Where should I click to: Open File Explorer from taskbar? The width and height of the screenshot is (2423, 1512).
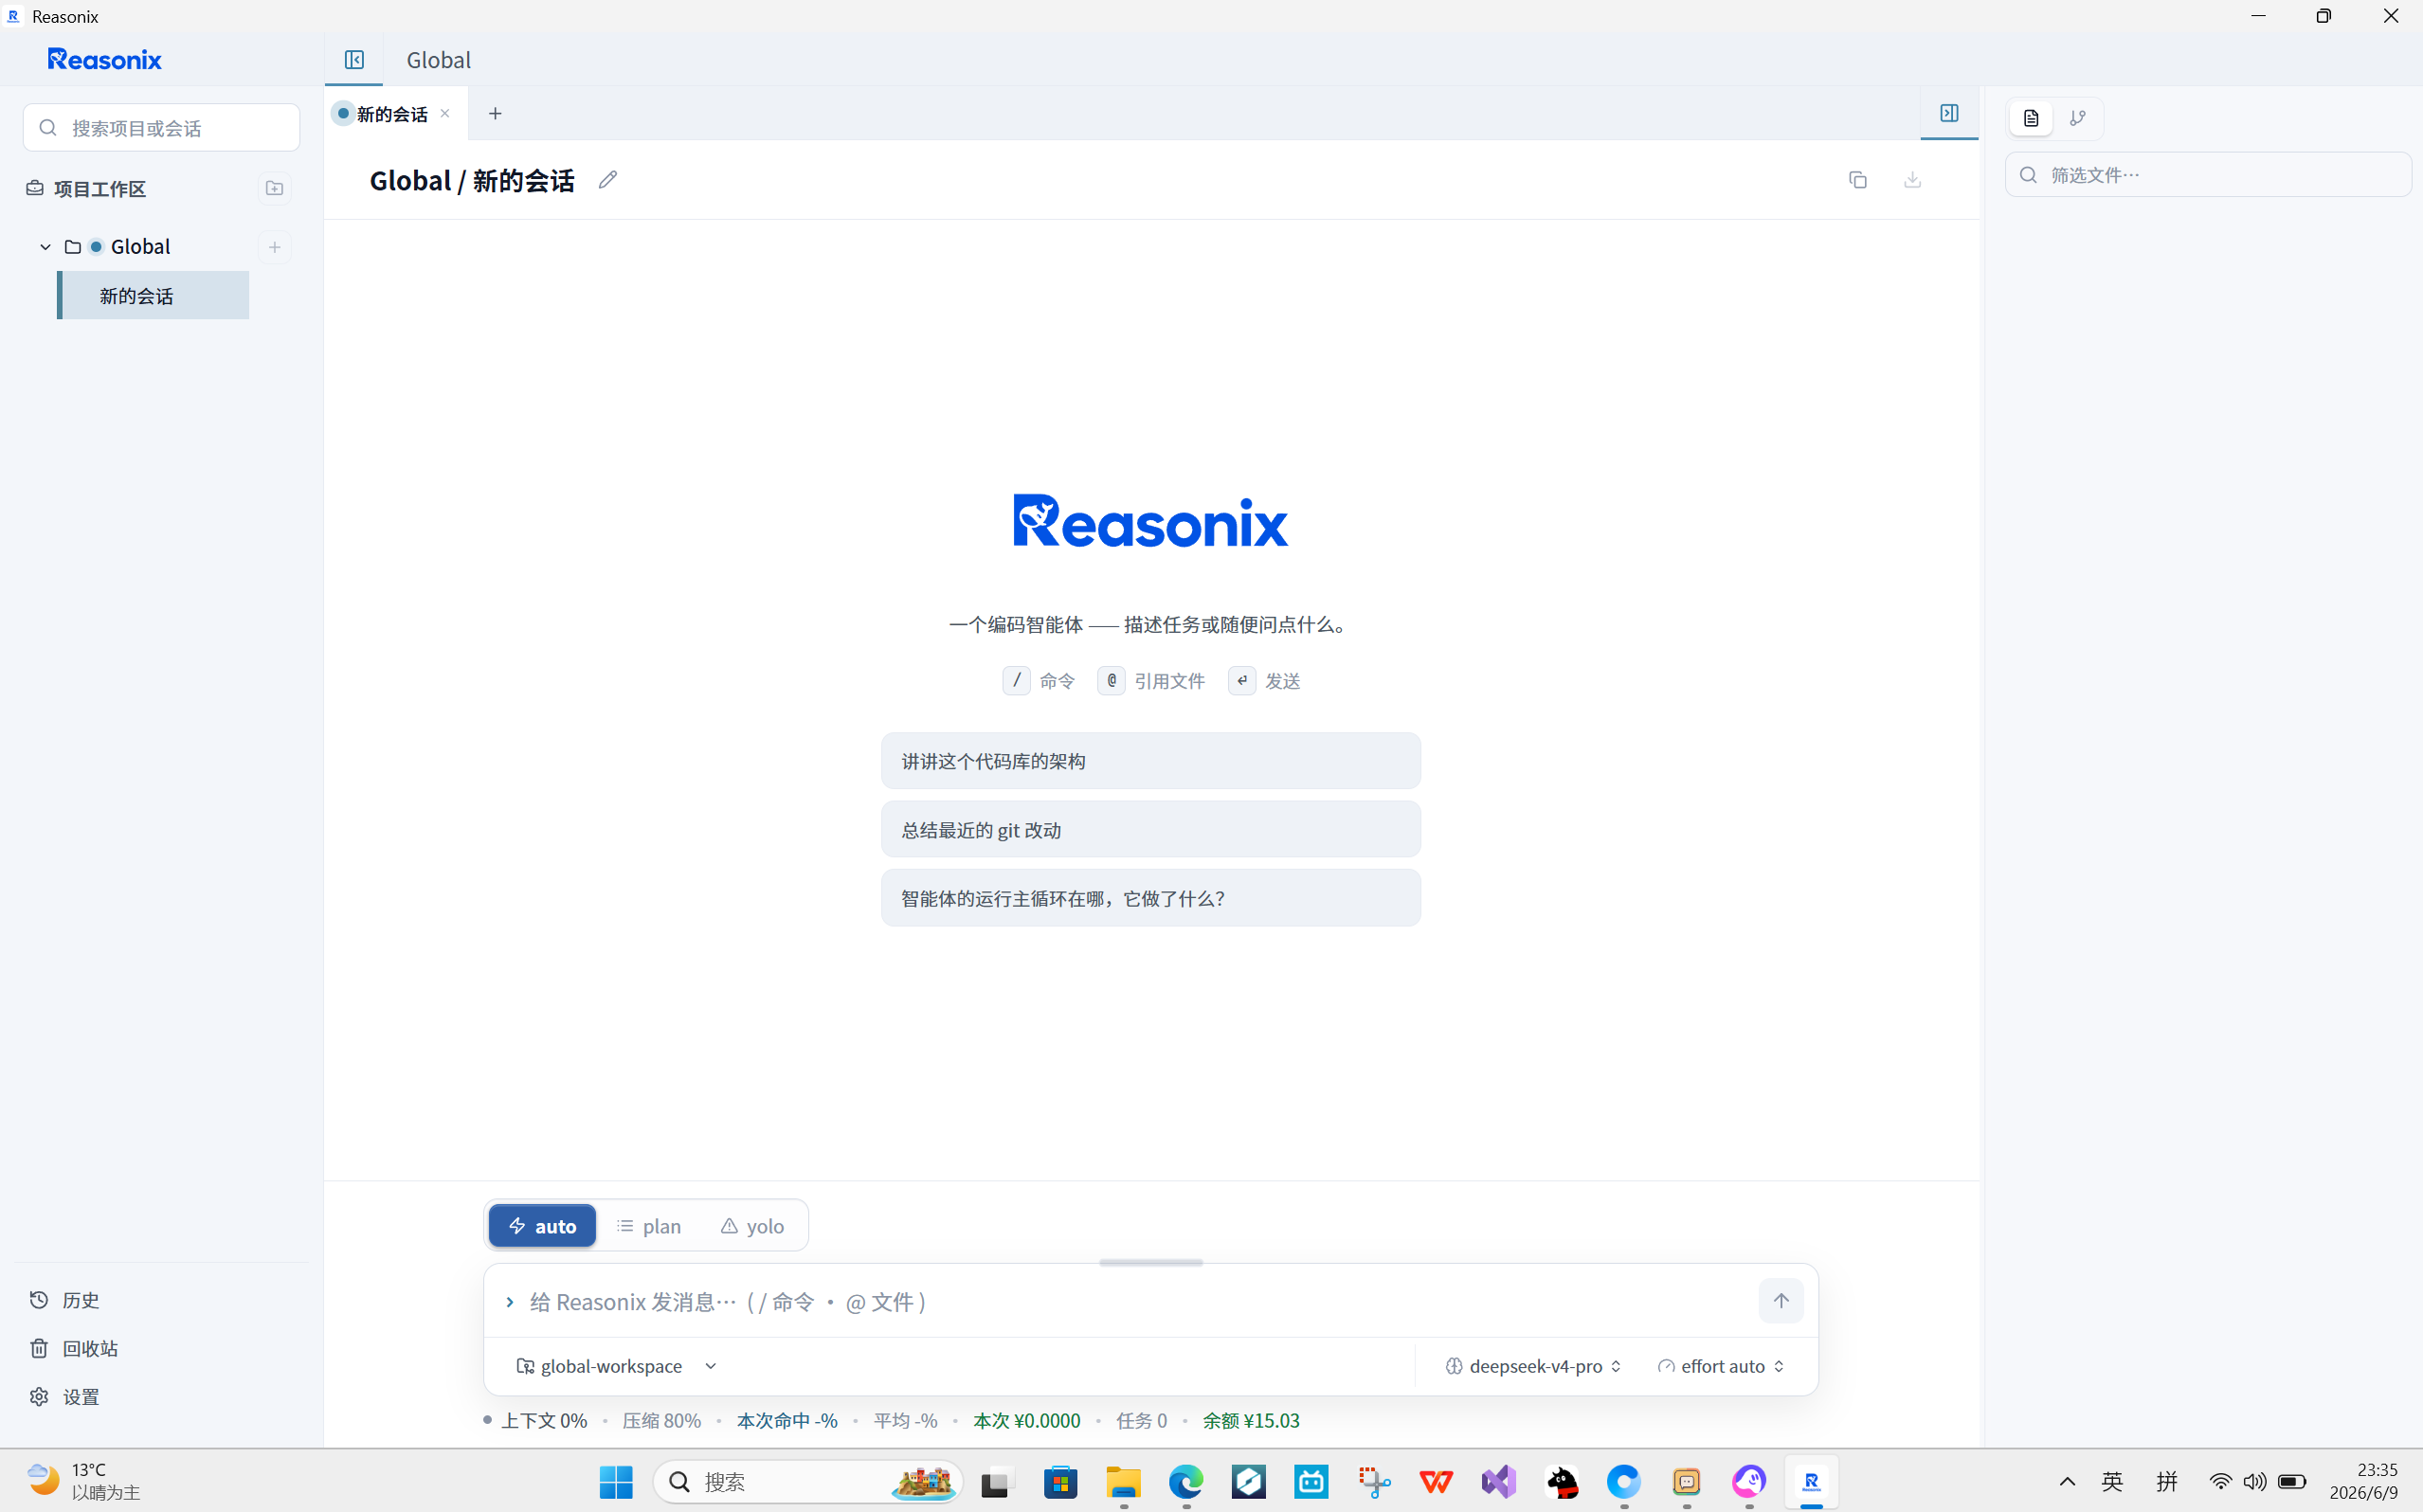click(1124, 1481)
